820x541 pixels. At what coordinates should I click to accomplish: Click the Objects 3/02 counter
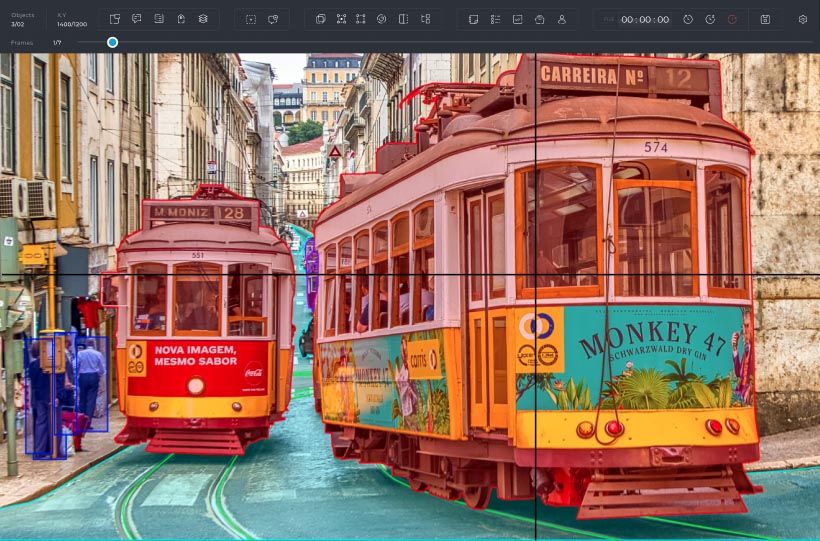(22, 19)
